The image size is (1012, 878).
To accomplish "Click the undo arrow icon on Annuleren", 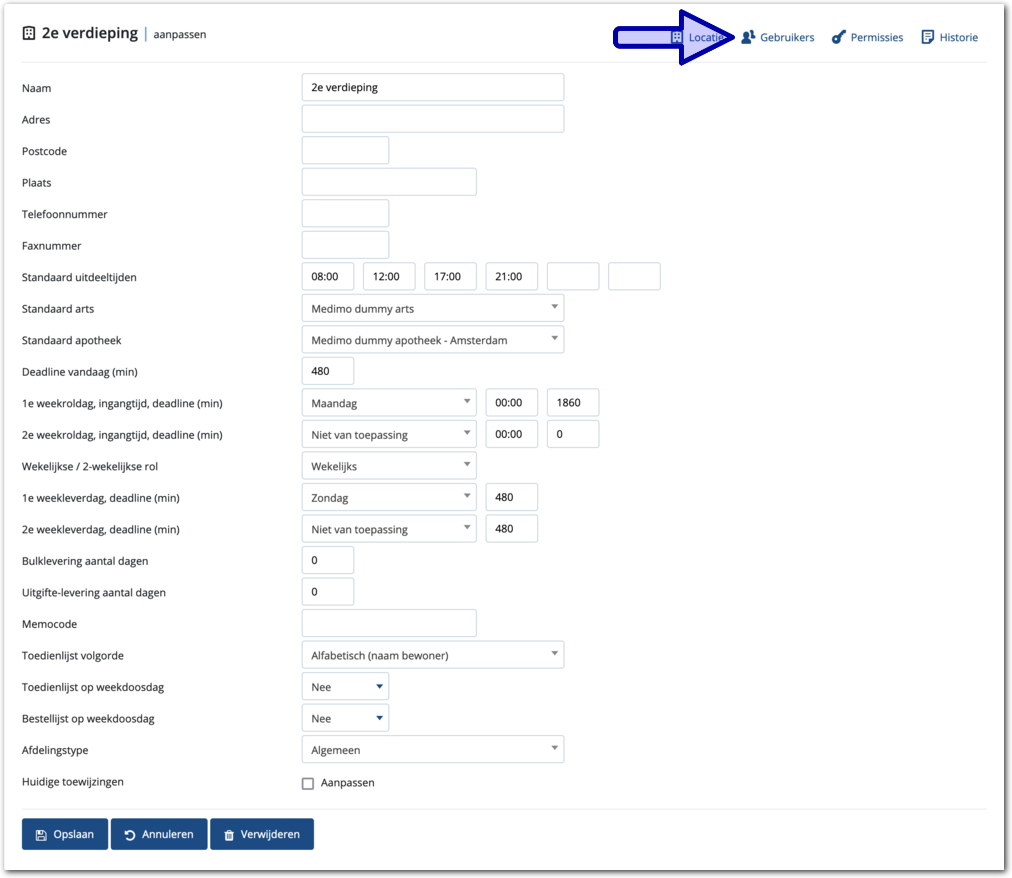I will pos(130,835).
